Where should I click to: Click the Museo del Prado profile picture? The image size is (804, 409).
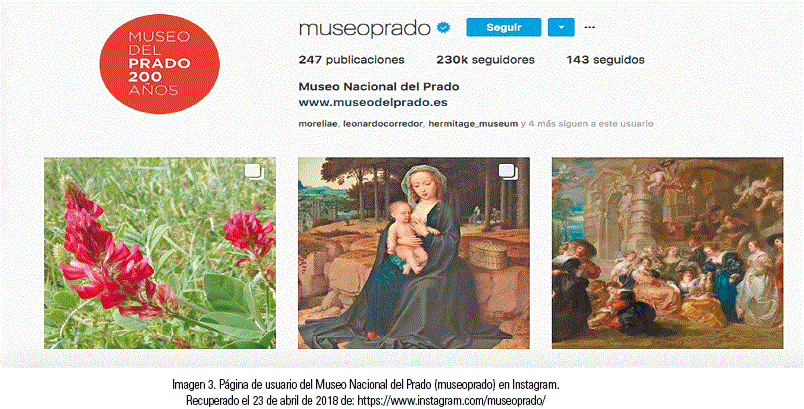pyautogui.click(x=159, y=64)
